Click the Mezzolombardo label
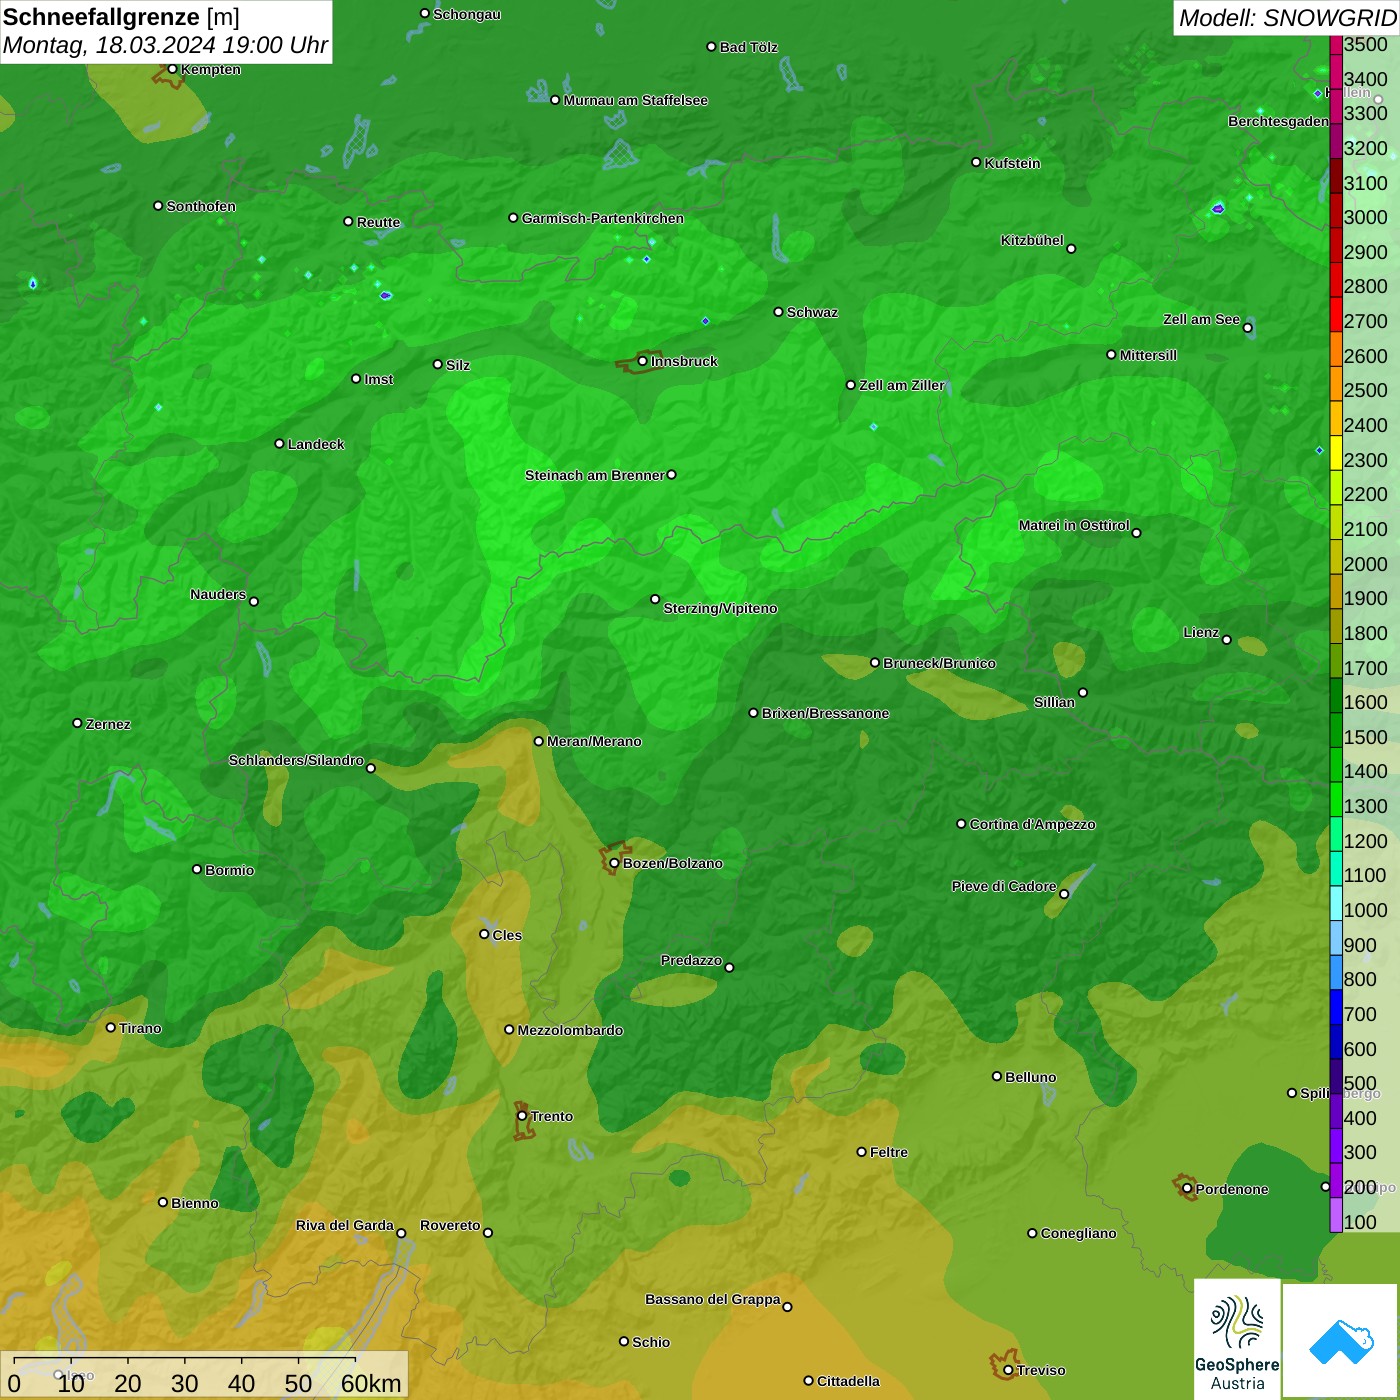 pyautogui.click(x=570, y=1030)
